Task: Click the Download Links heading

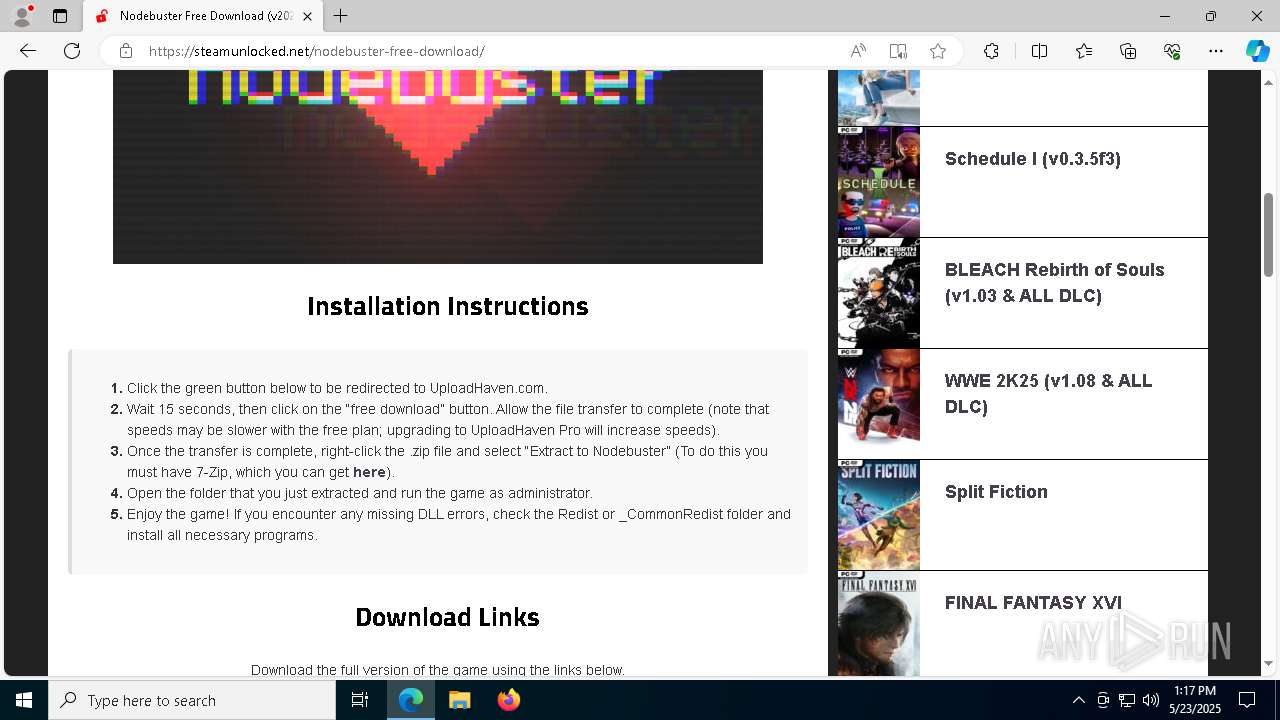Action: (448, 617)
